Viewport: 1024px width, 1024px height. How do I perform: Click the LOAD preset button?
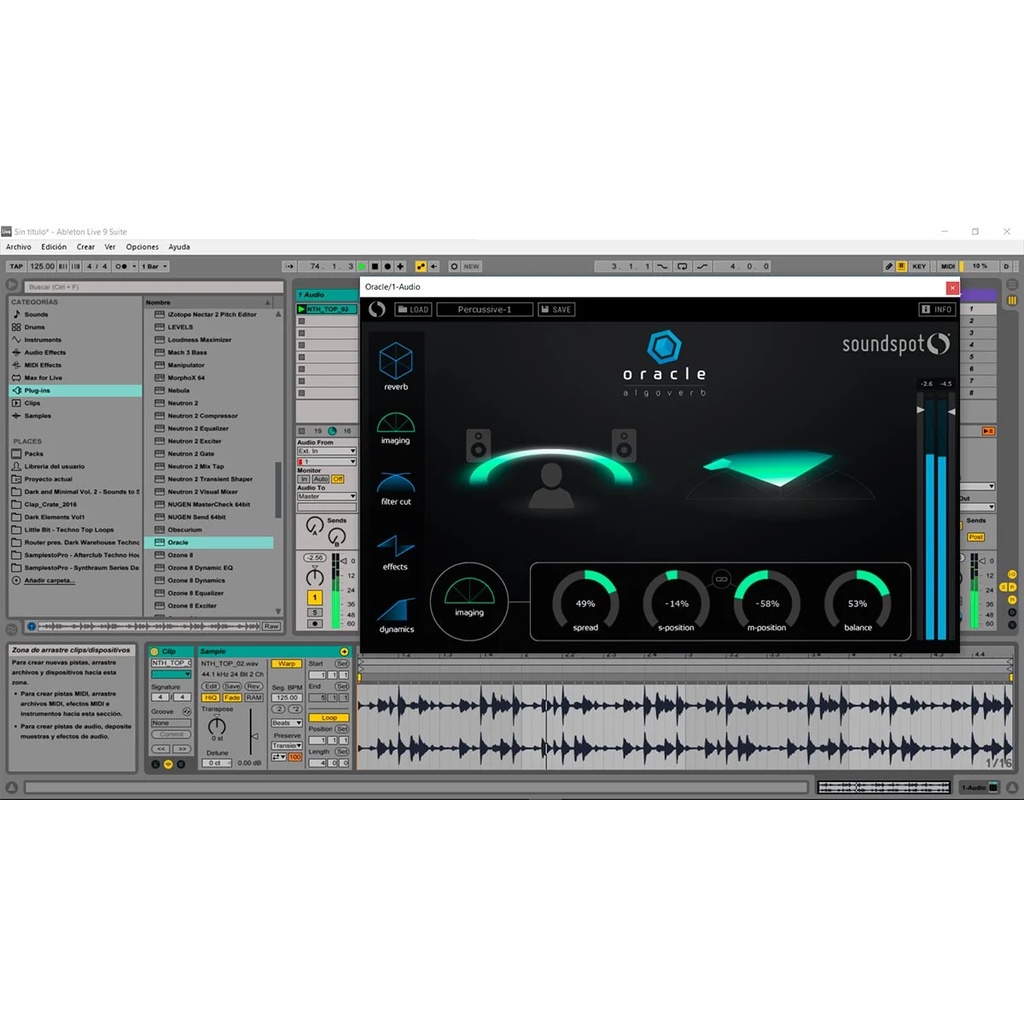(413, 310)
